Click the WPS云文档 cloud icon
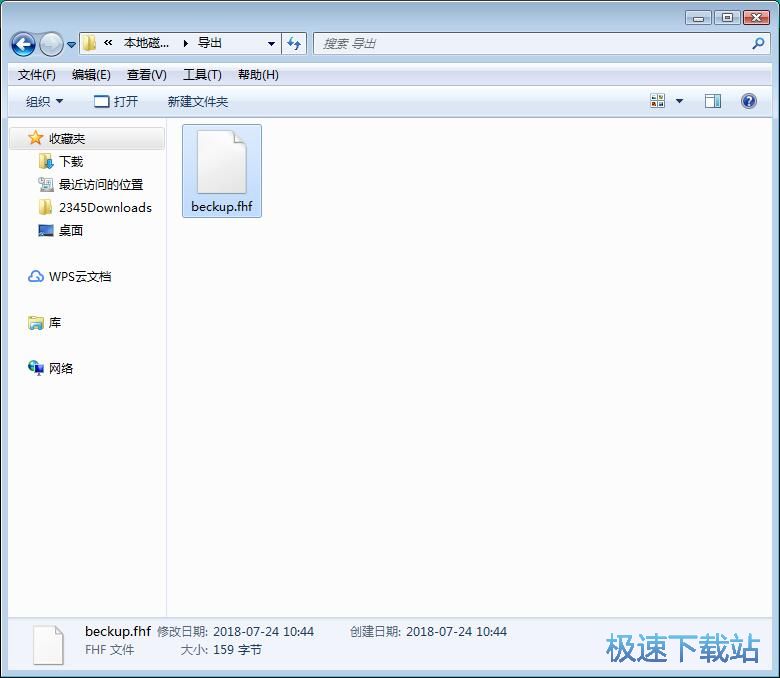 tap(36, 277)
